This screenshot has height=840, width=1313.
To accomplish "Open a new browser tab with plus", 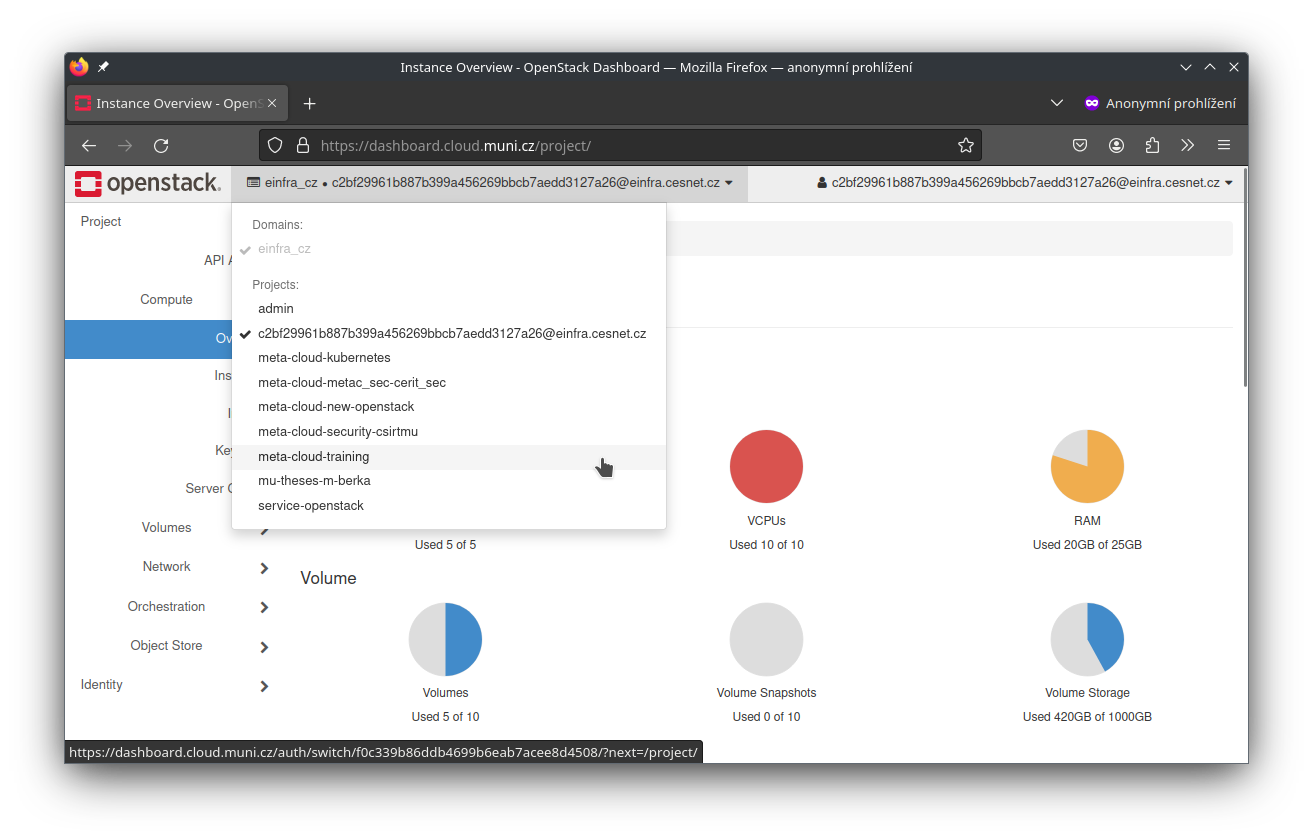I will 310,104.
